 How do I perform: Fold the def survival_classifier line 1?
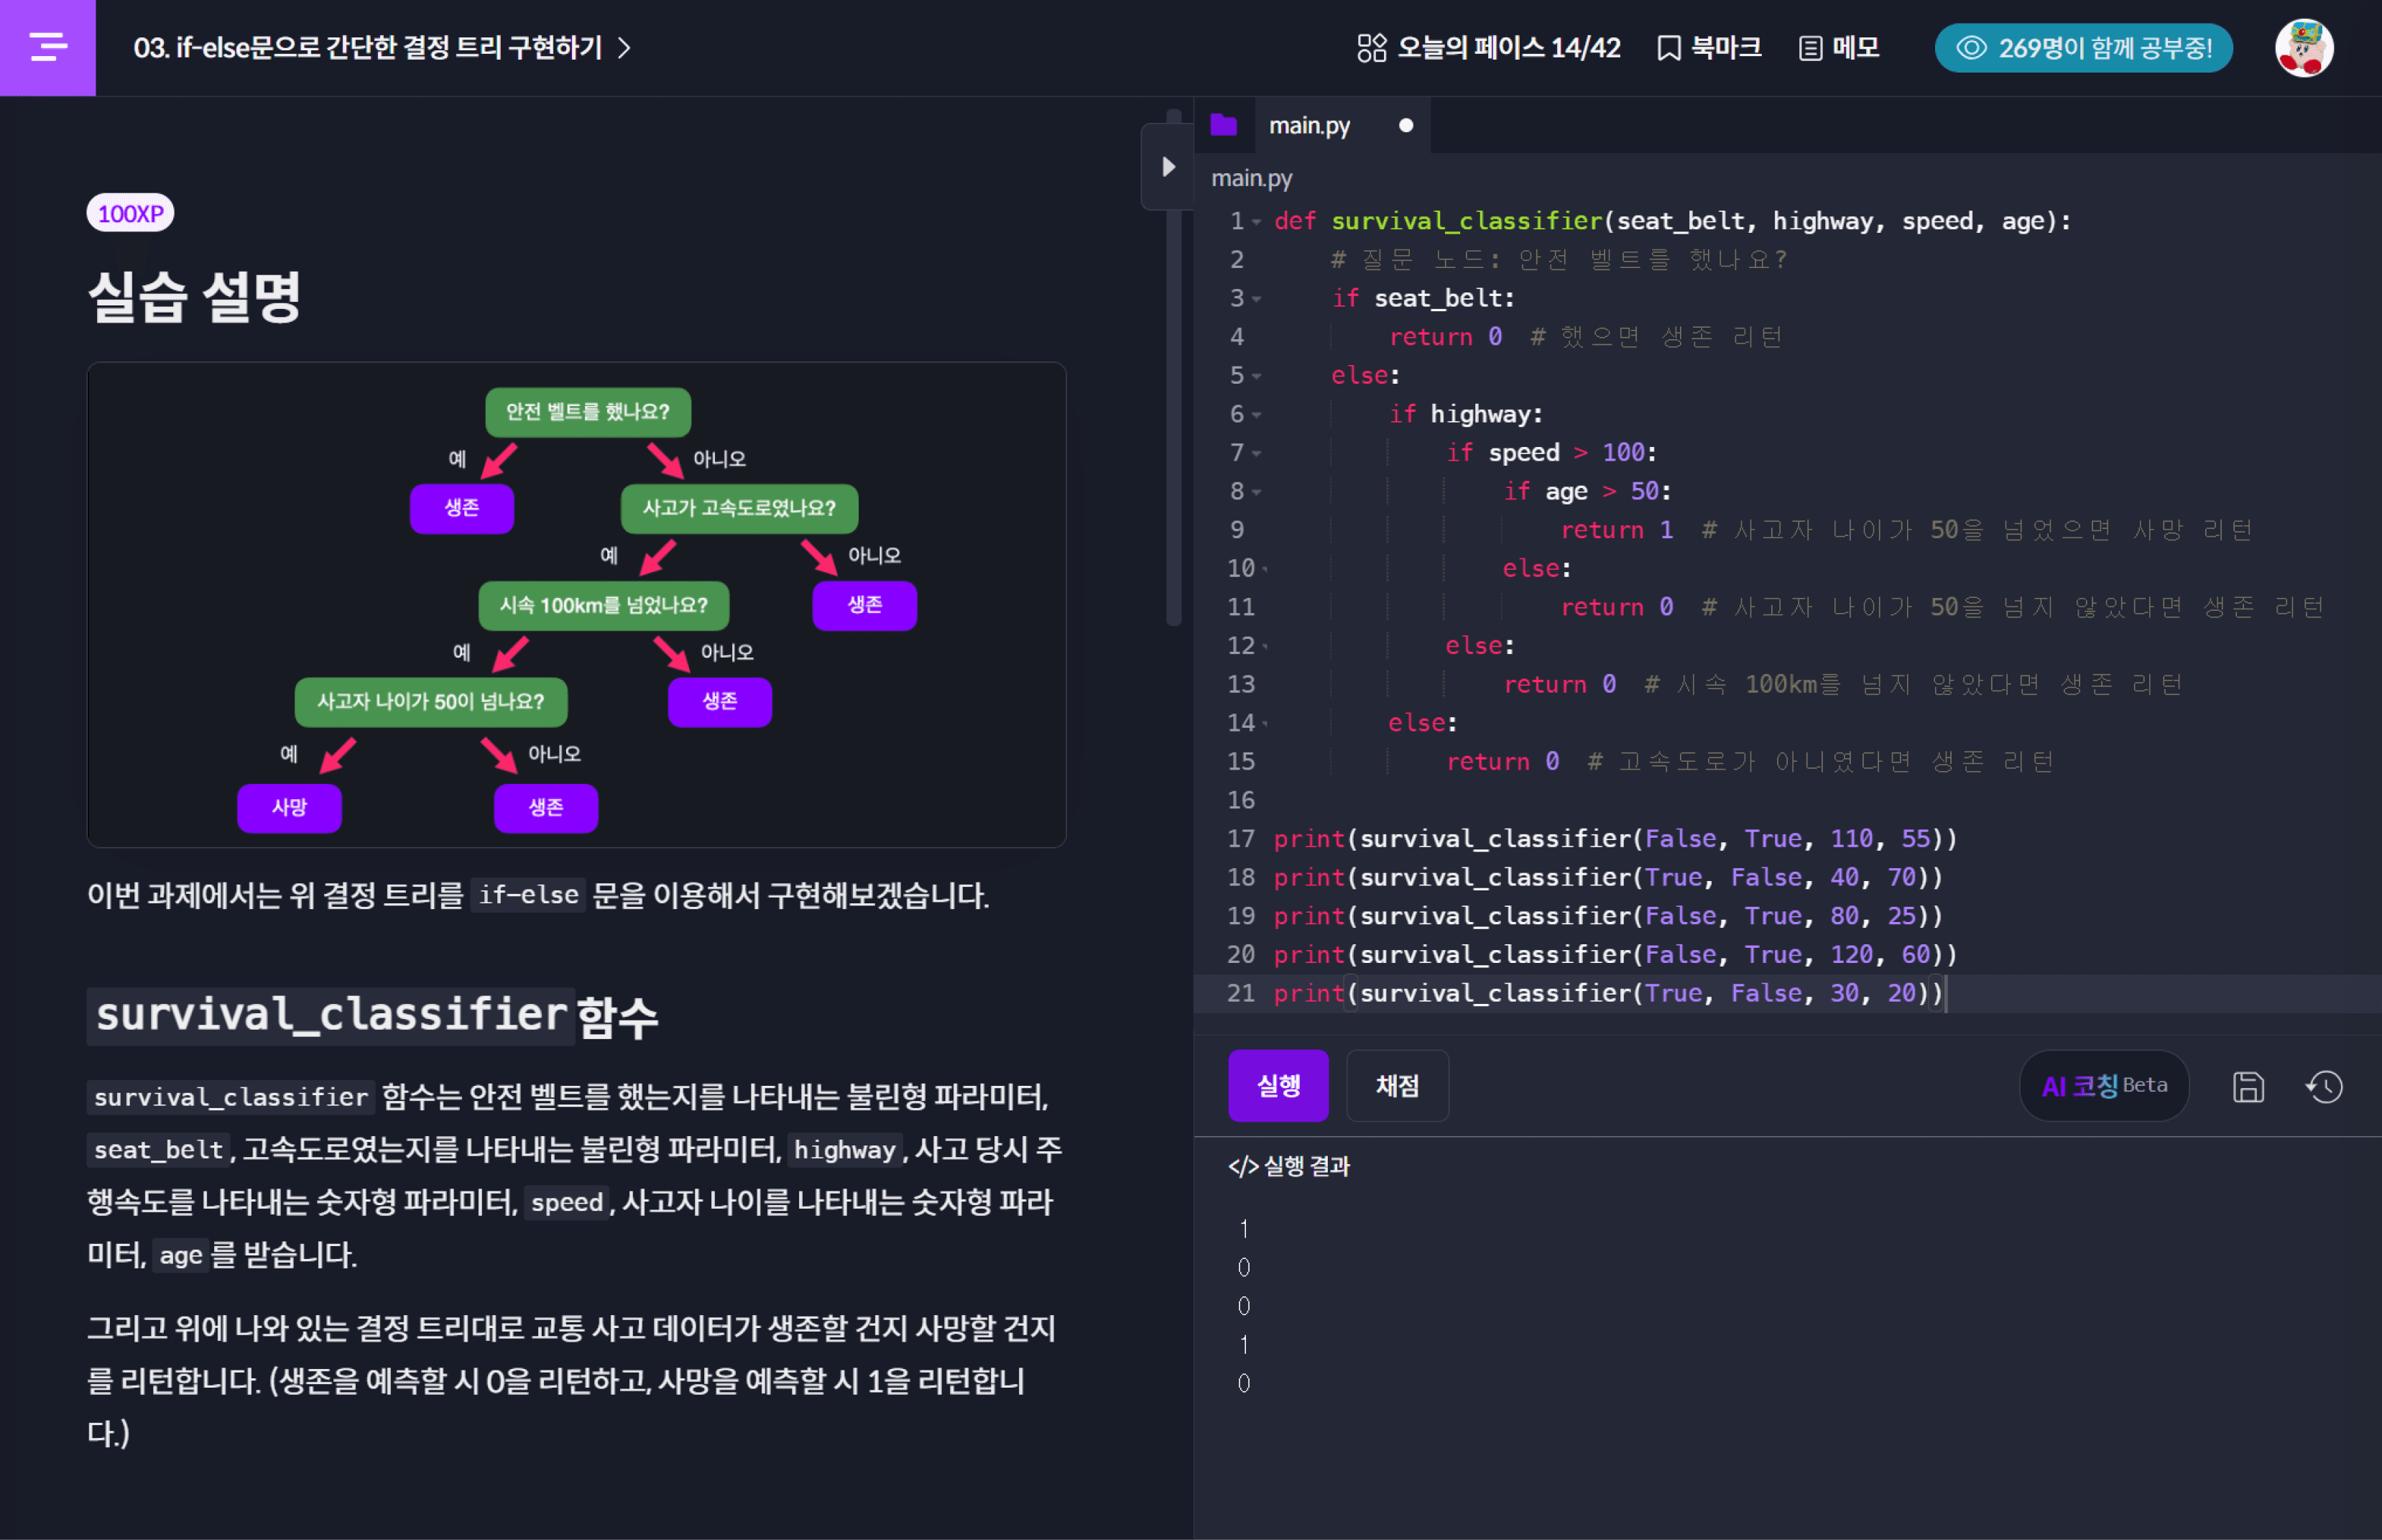pyautogui.click(x=1257, y=221)
